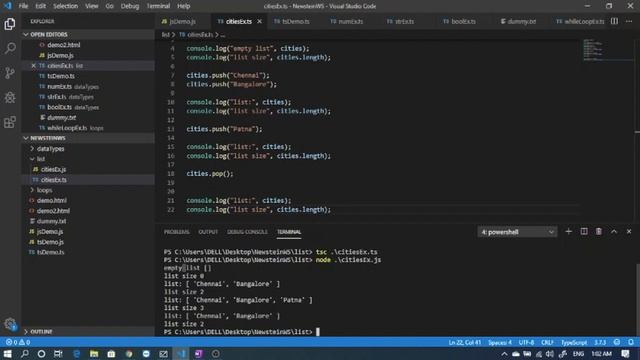
Task: Open Chrome from the taskbar
Action: pos(129,353)
